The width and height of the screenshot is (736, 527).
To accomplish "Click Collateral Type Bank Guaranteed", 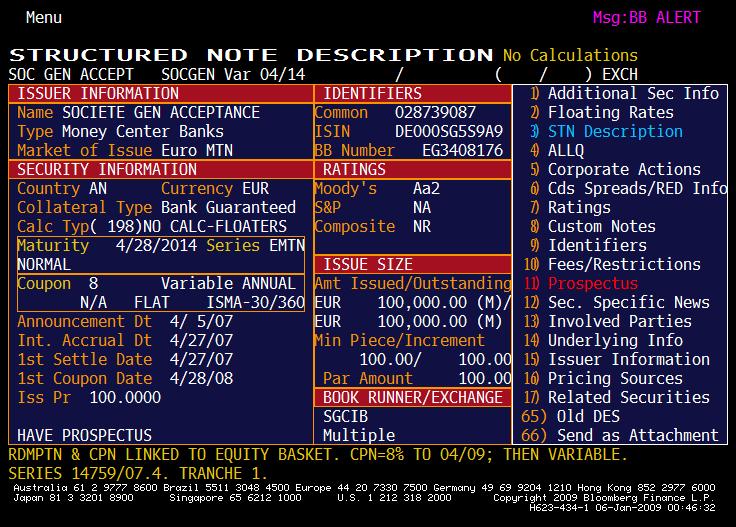I will point(229,207).
